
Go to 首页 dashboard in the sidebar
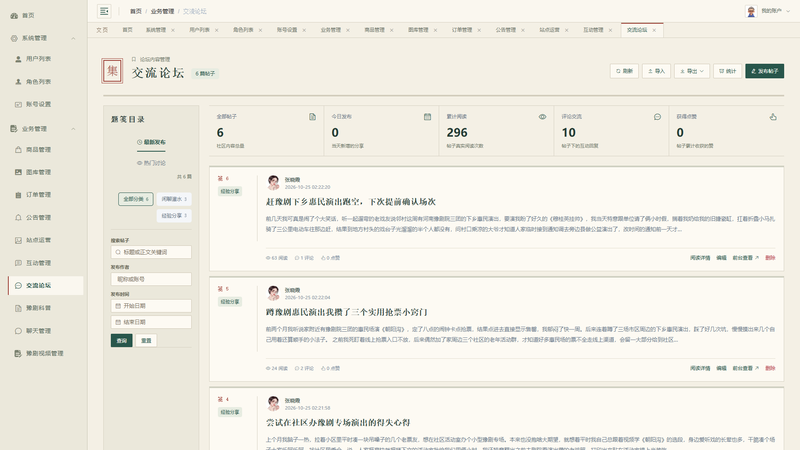click(x=28, y=15)
